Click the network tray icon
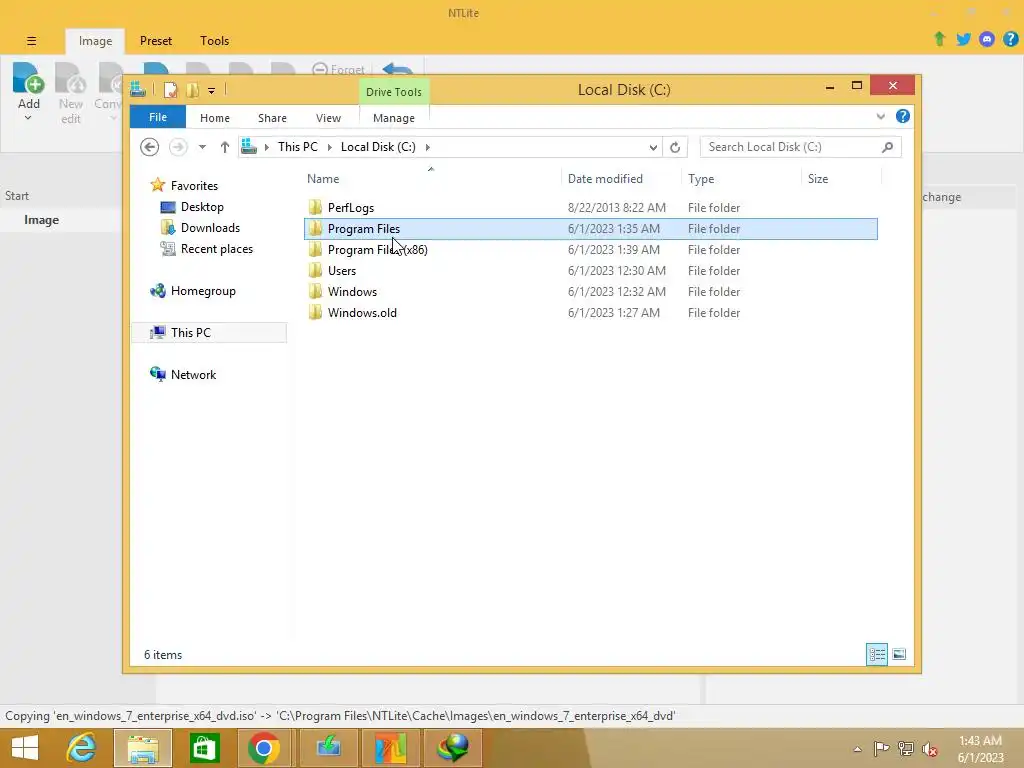1024x768 pixels. (x=905, y=749)
